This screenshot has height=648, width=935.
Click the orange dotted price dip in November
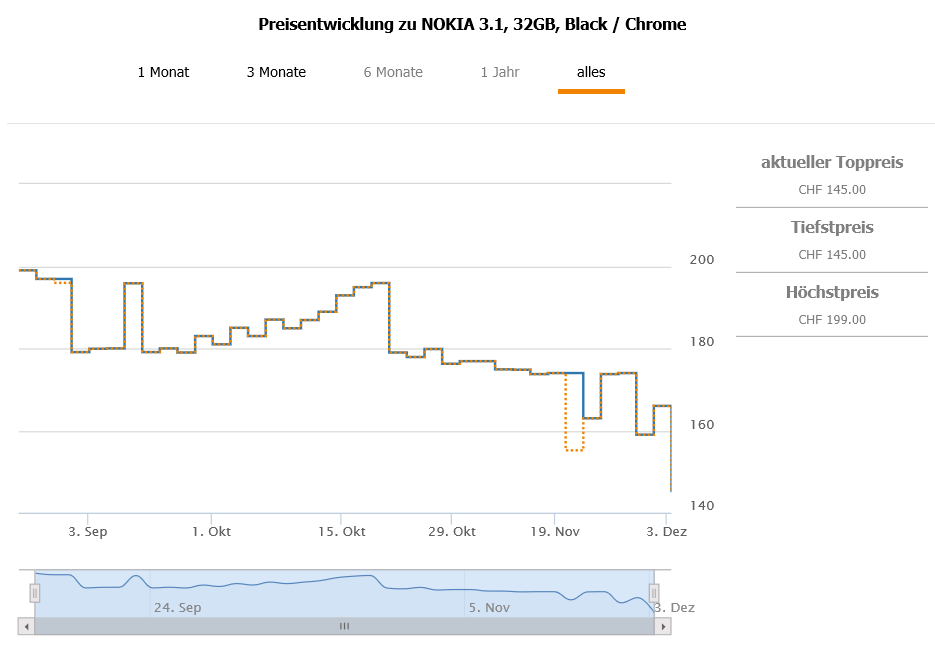(574, 450)
